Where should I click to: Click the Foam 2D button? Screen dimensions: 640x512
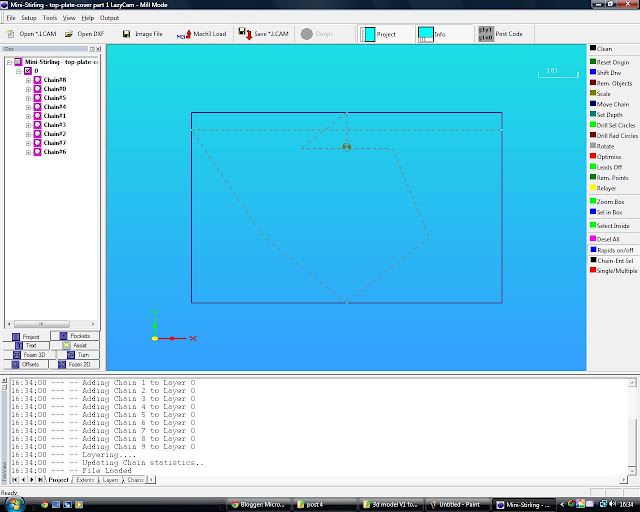tap(75, 364)
